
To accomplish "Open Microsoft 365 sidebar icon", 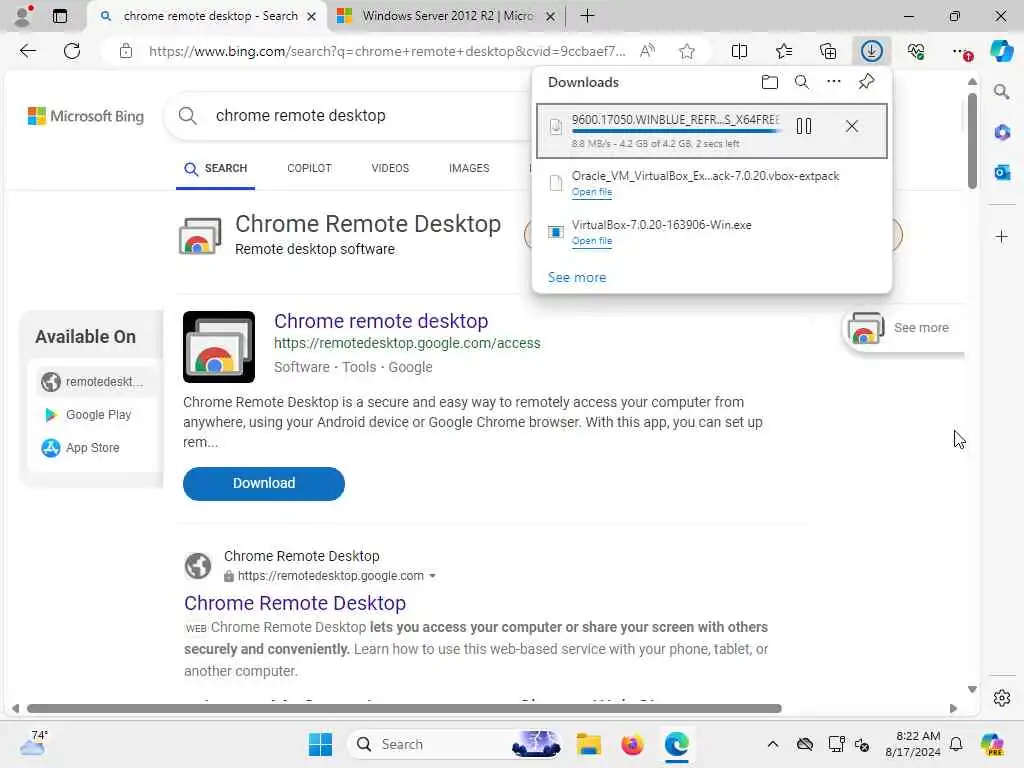I will click(1002, 132).
